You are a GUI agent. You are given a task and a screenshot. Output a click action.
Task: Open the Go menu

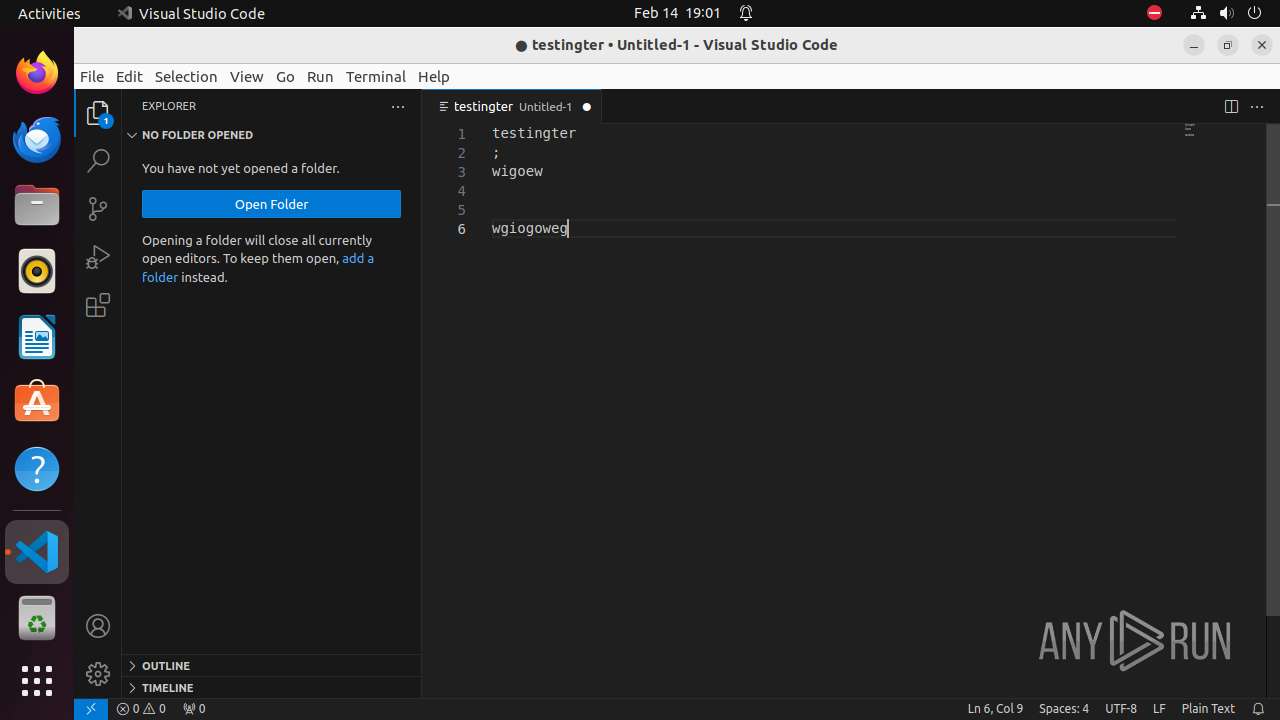coord(285,76)
